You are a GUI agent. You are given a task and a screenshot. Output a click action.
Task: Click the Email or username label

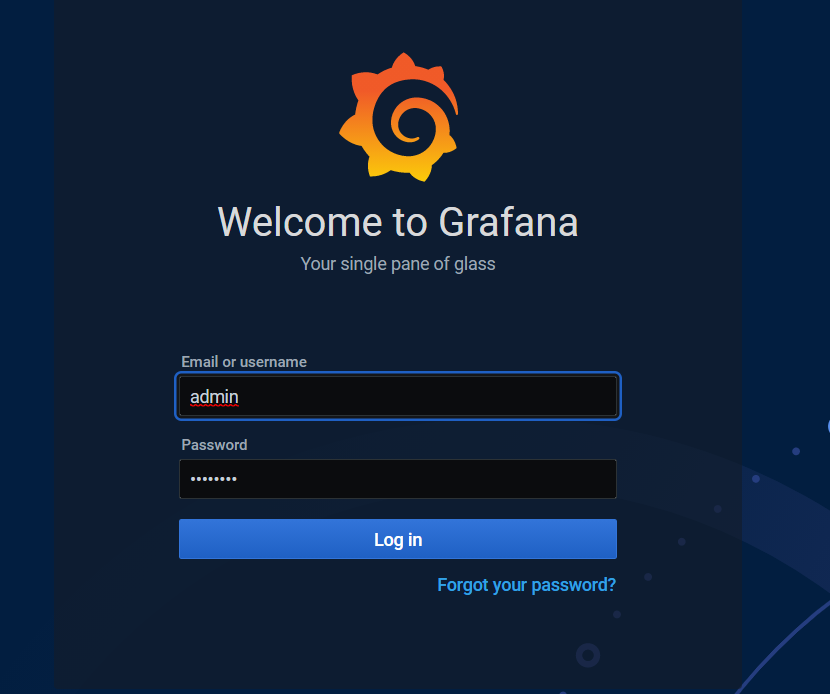(243, 362)
